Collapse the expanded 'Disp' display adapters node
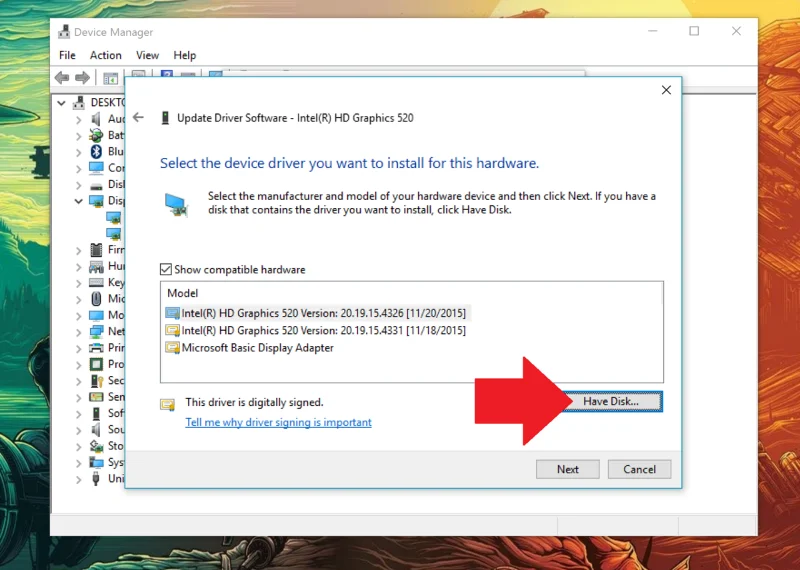800x570 pixels. pyautogui.click(x=78, y=201)
